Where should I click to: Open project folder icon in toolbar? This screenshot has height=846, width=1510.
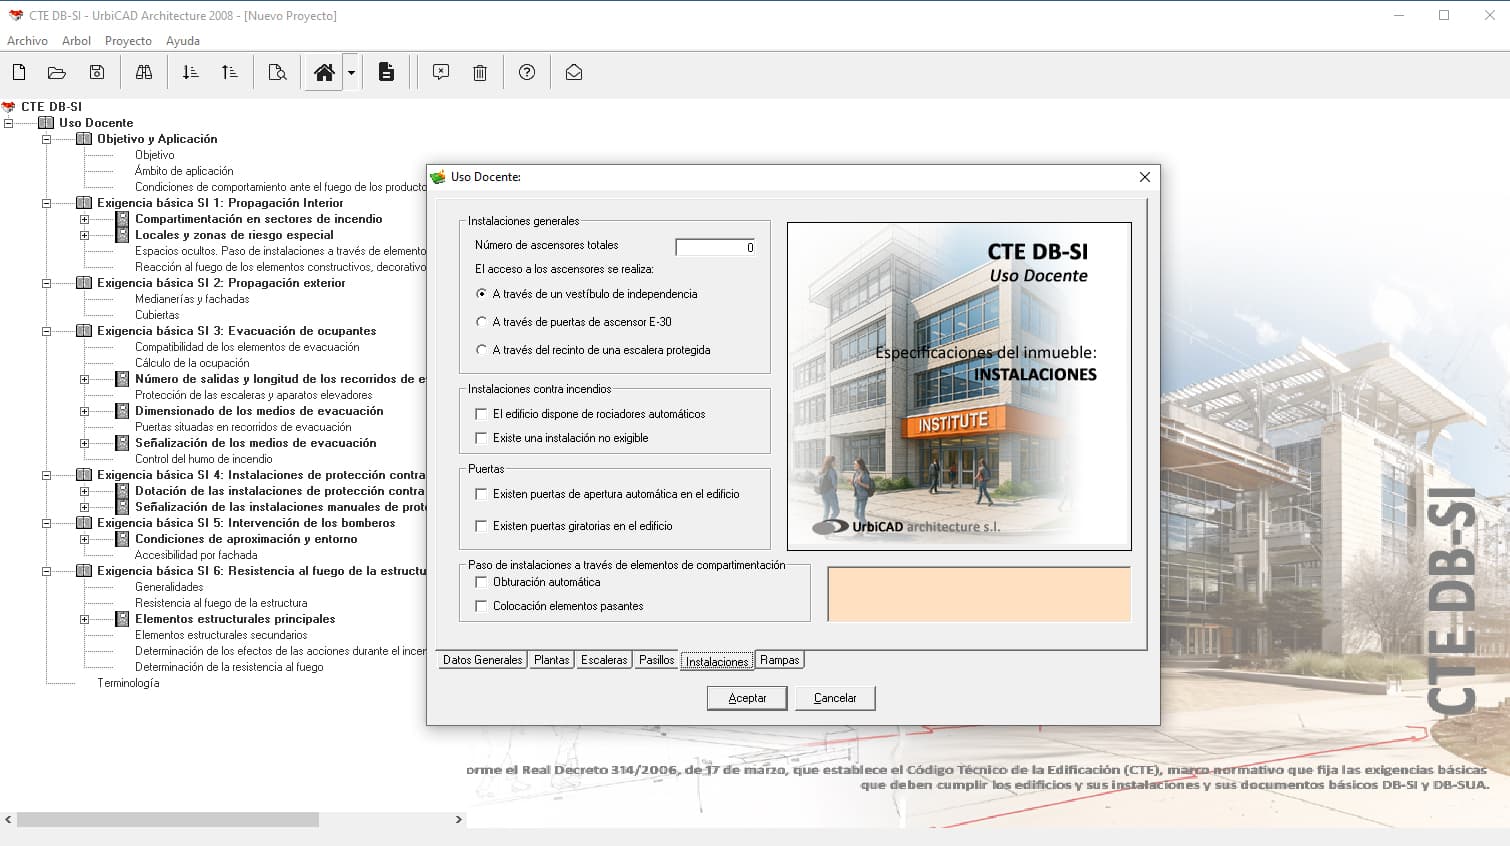57,72
